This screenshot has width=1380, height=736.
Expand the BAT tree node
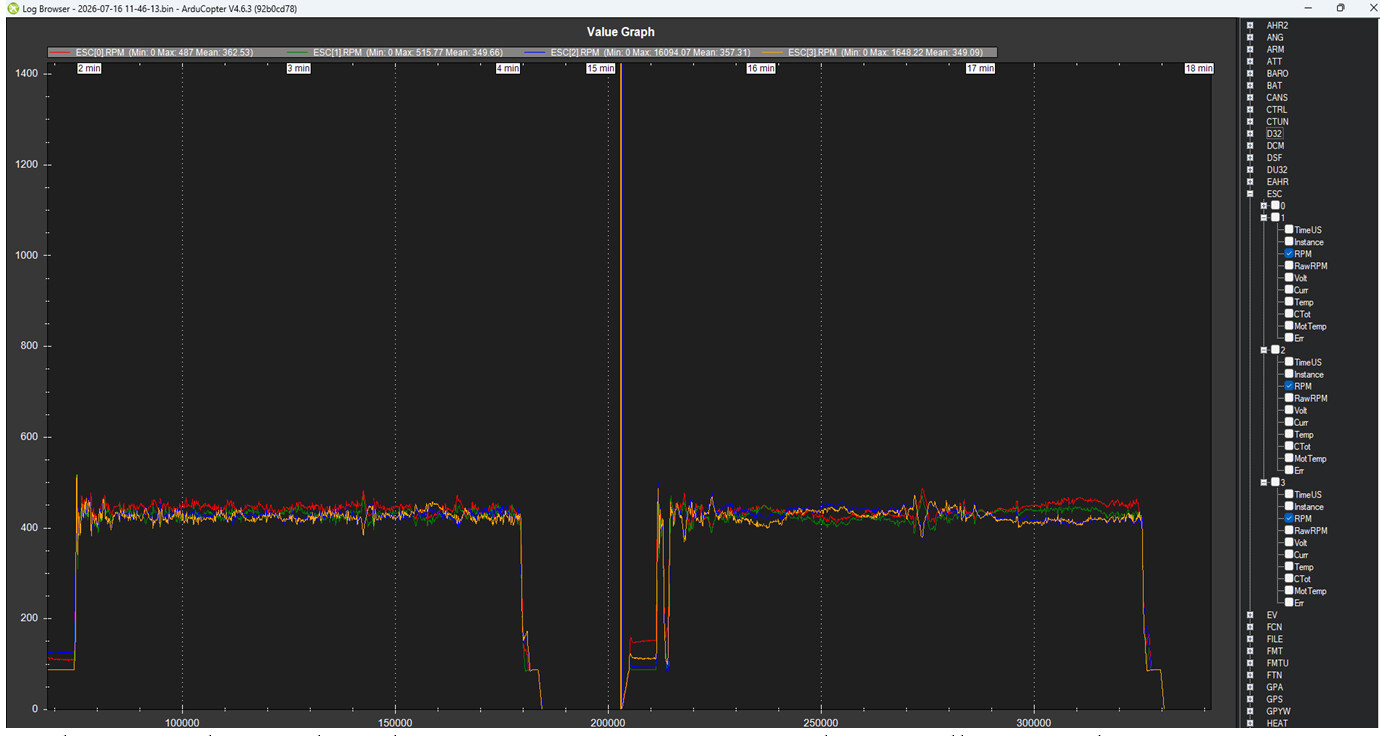[1250, 85]
